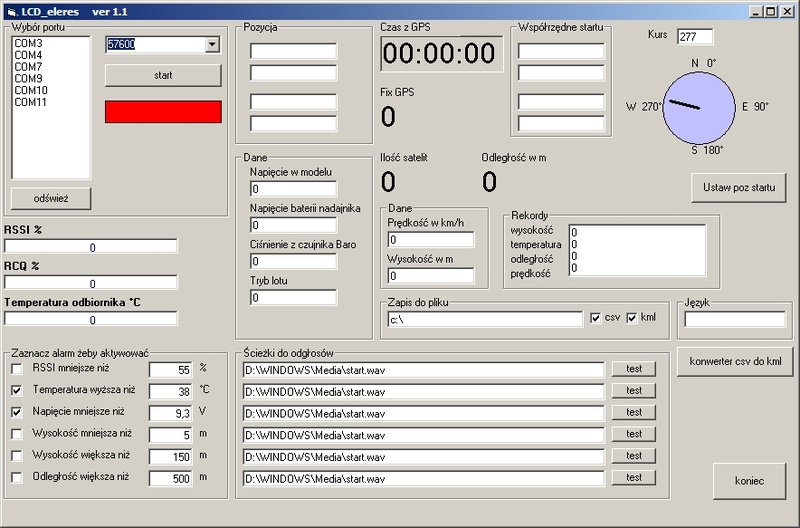The image size is (800, 528).
Task: Click the odśwież refresh button
Action: 51,198
